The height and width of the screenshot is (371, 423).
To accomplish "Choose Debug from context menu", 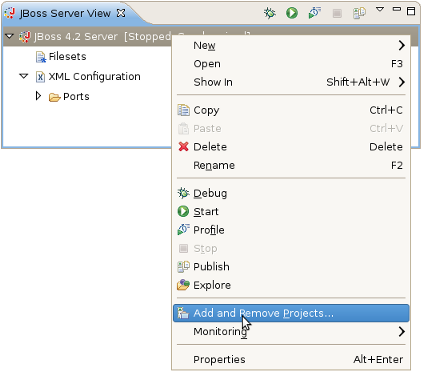I will pyautogui.click(x=291, y=193).
